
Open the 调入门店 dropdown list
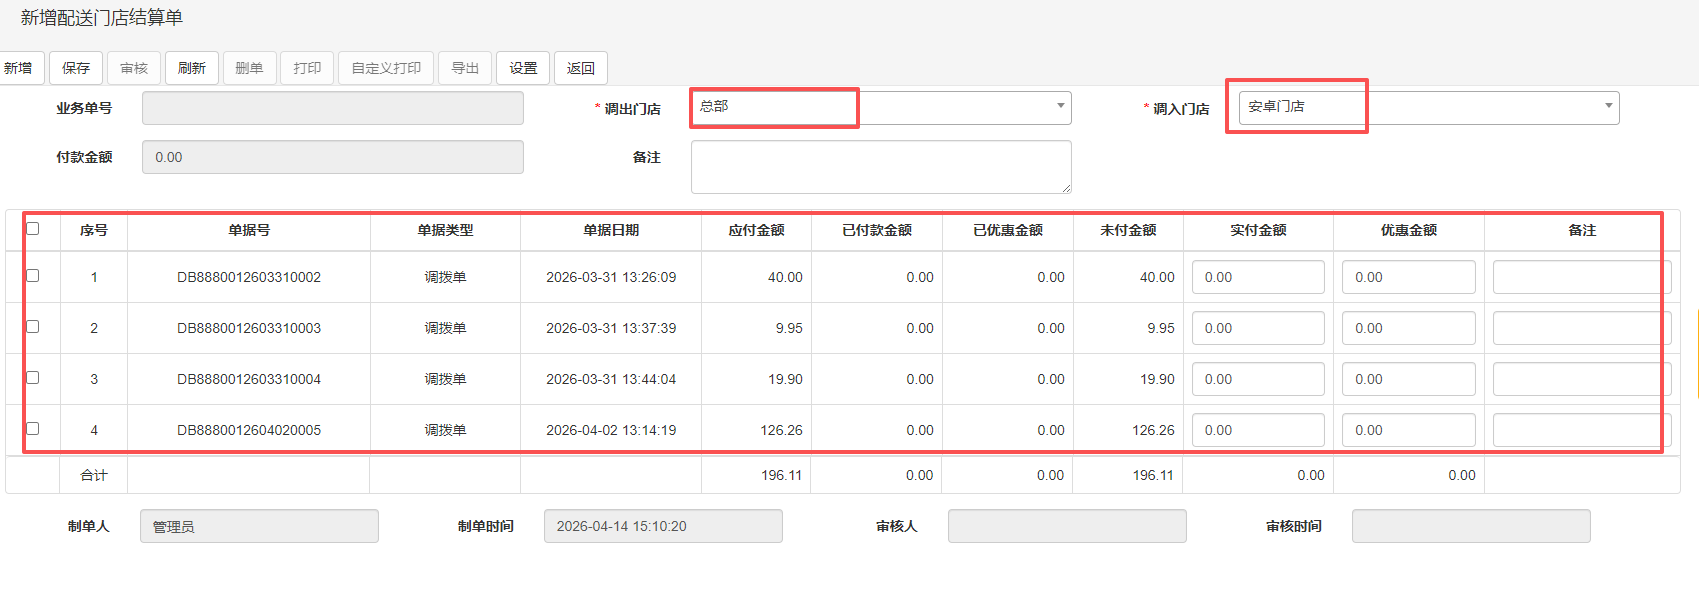(x=1608, y=107)
